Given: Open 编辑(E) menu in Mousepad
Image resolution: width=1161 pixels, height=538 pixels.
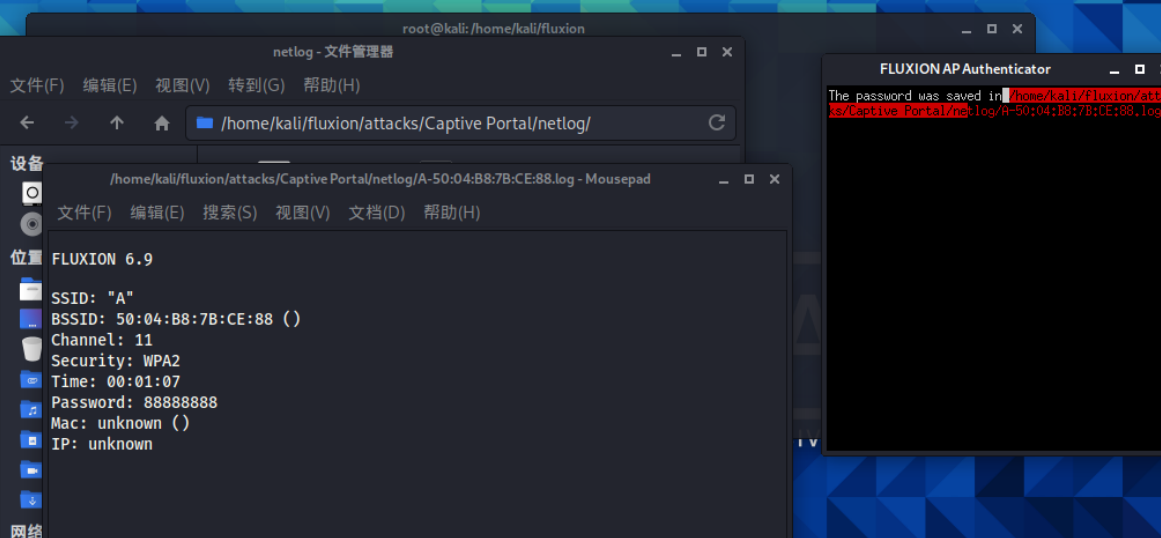Looking at the screenshot, I should coord(157,213).
